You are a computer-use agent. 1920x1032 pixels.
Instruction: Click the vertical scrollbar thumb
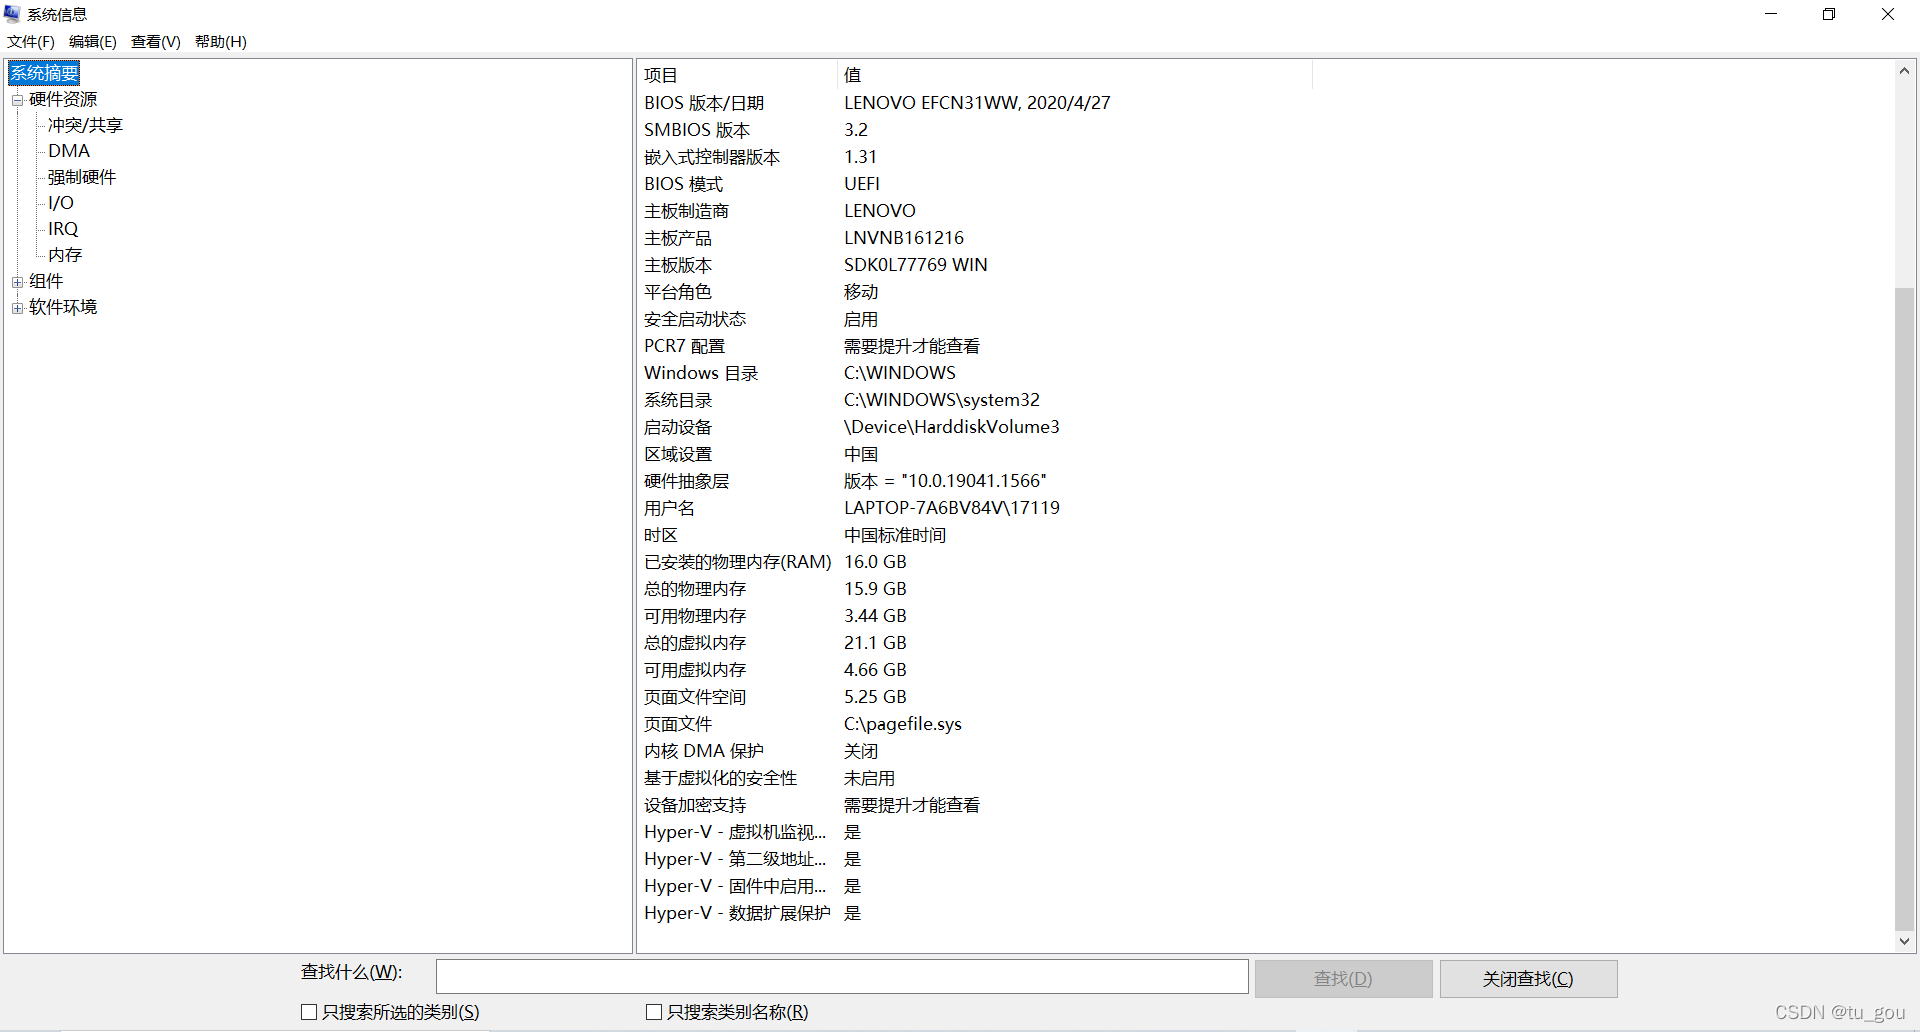1904,609
